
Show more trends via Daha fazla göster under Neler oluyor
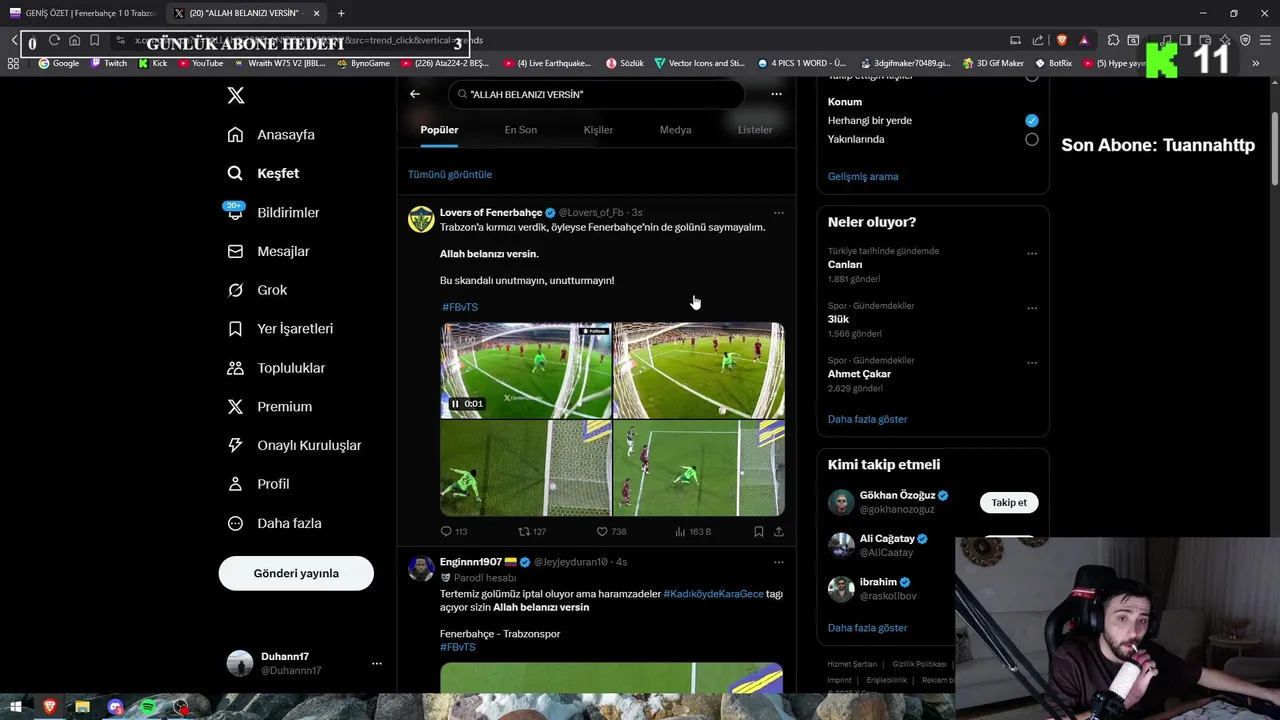pyautogui.click(x=868, y=419)
